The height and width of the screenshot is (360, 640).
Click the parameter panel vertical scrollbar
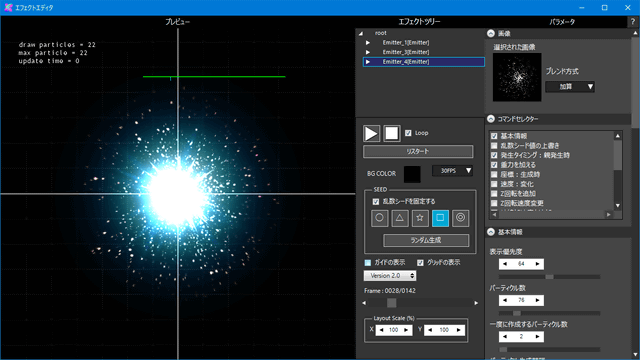[x=635, y=82]
